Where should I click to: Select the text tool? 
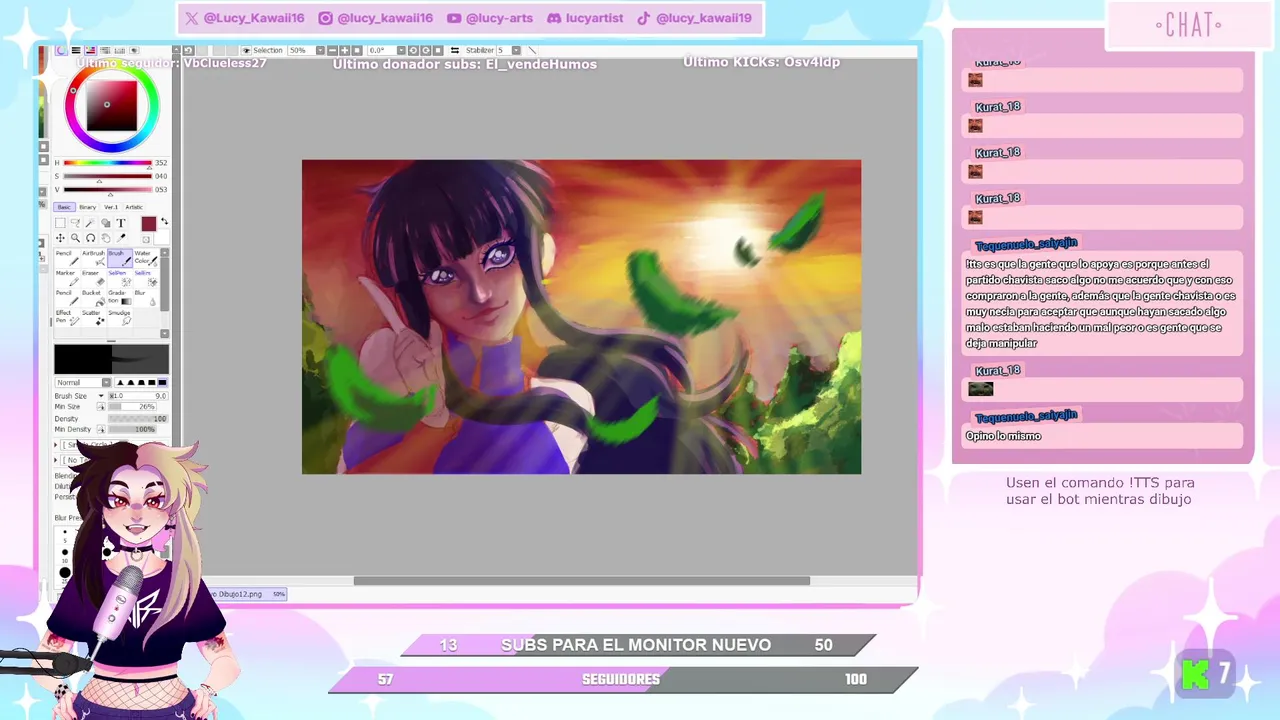pyautogui.click(x=121, y=223)
